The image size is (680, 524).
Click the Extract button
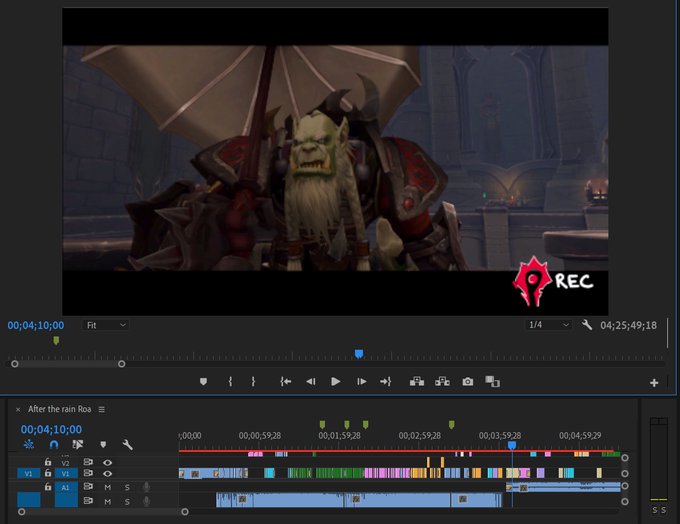[x=442, y=382]
